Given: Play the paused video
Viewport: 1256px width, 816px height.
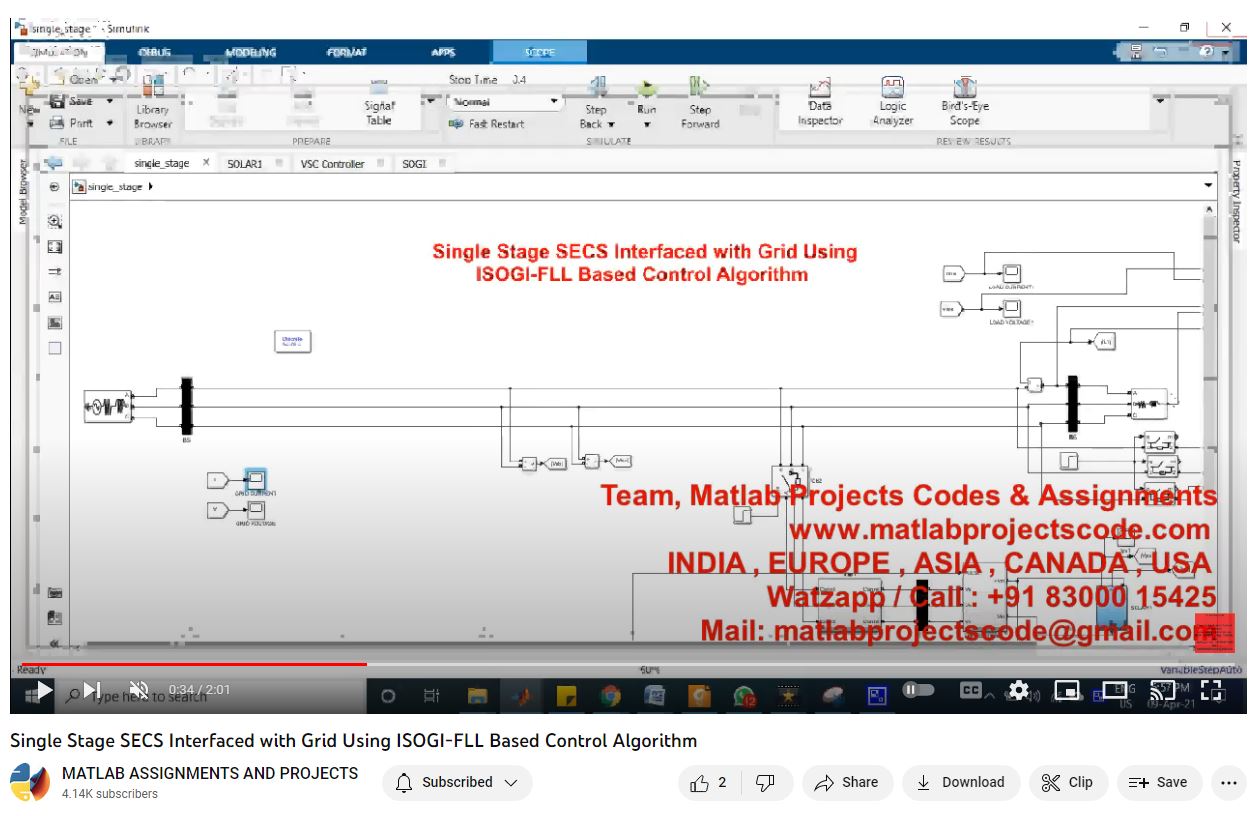Looking at the screenshot, I should [x=43, y=690].
